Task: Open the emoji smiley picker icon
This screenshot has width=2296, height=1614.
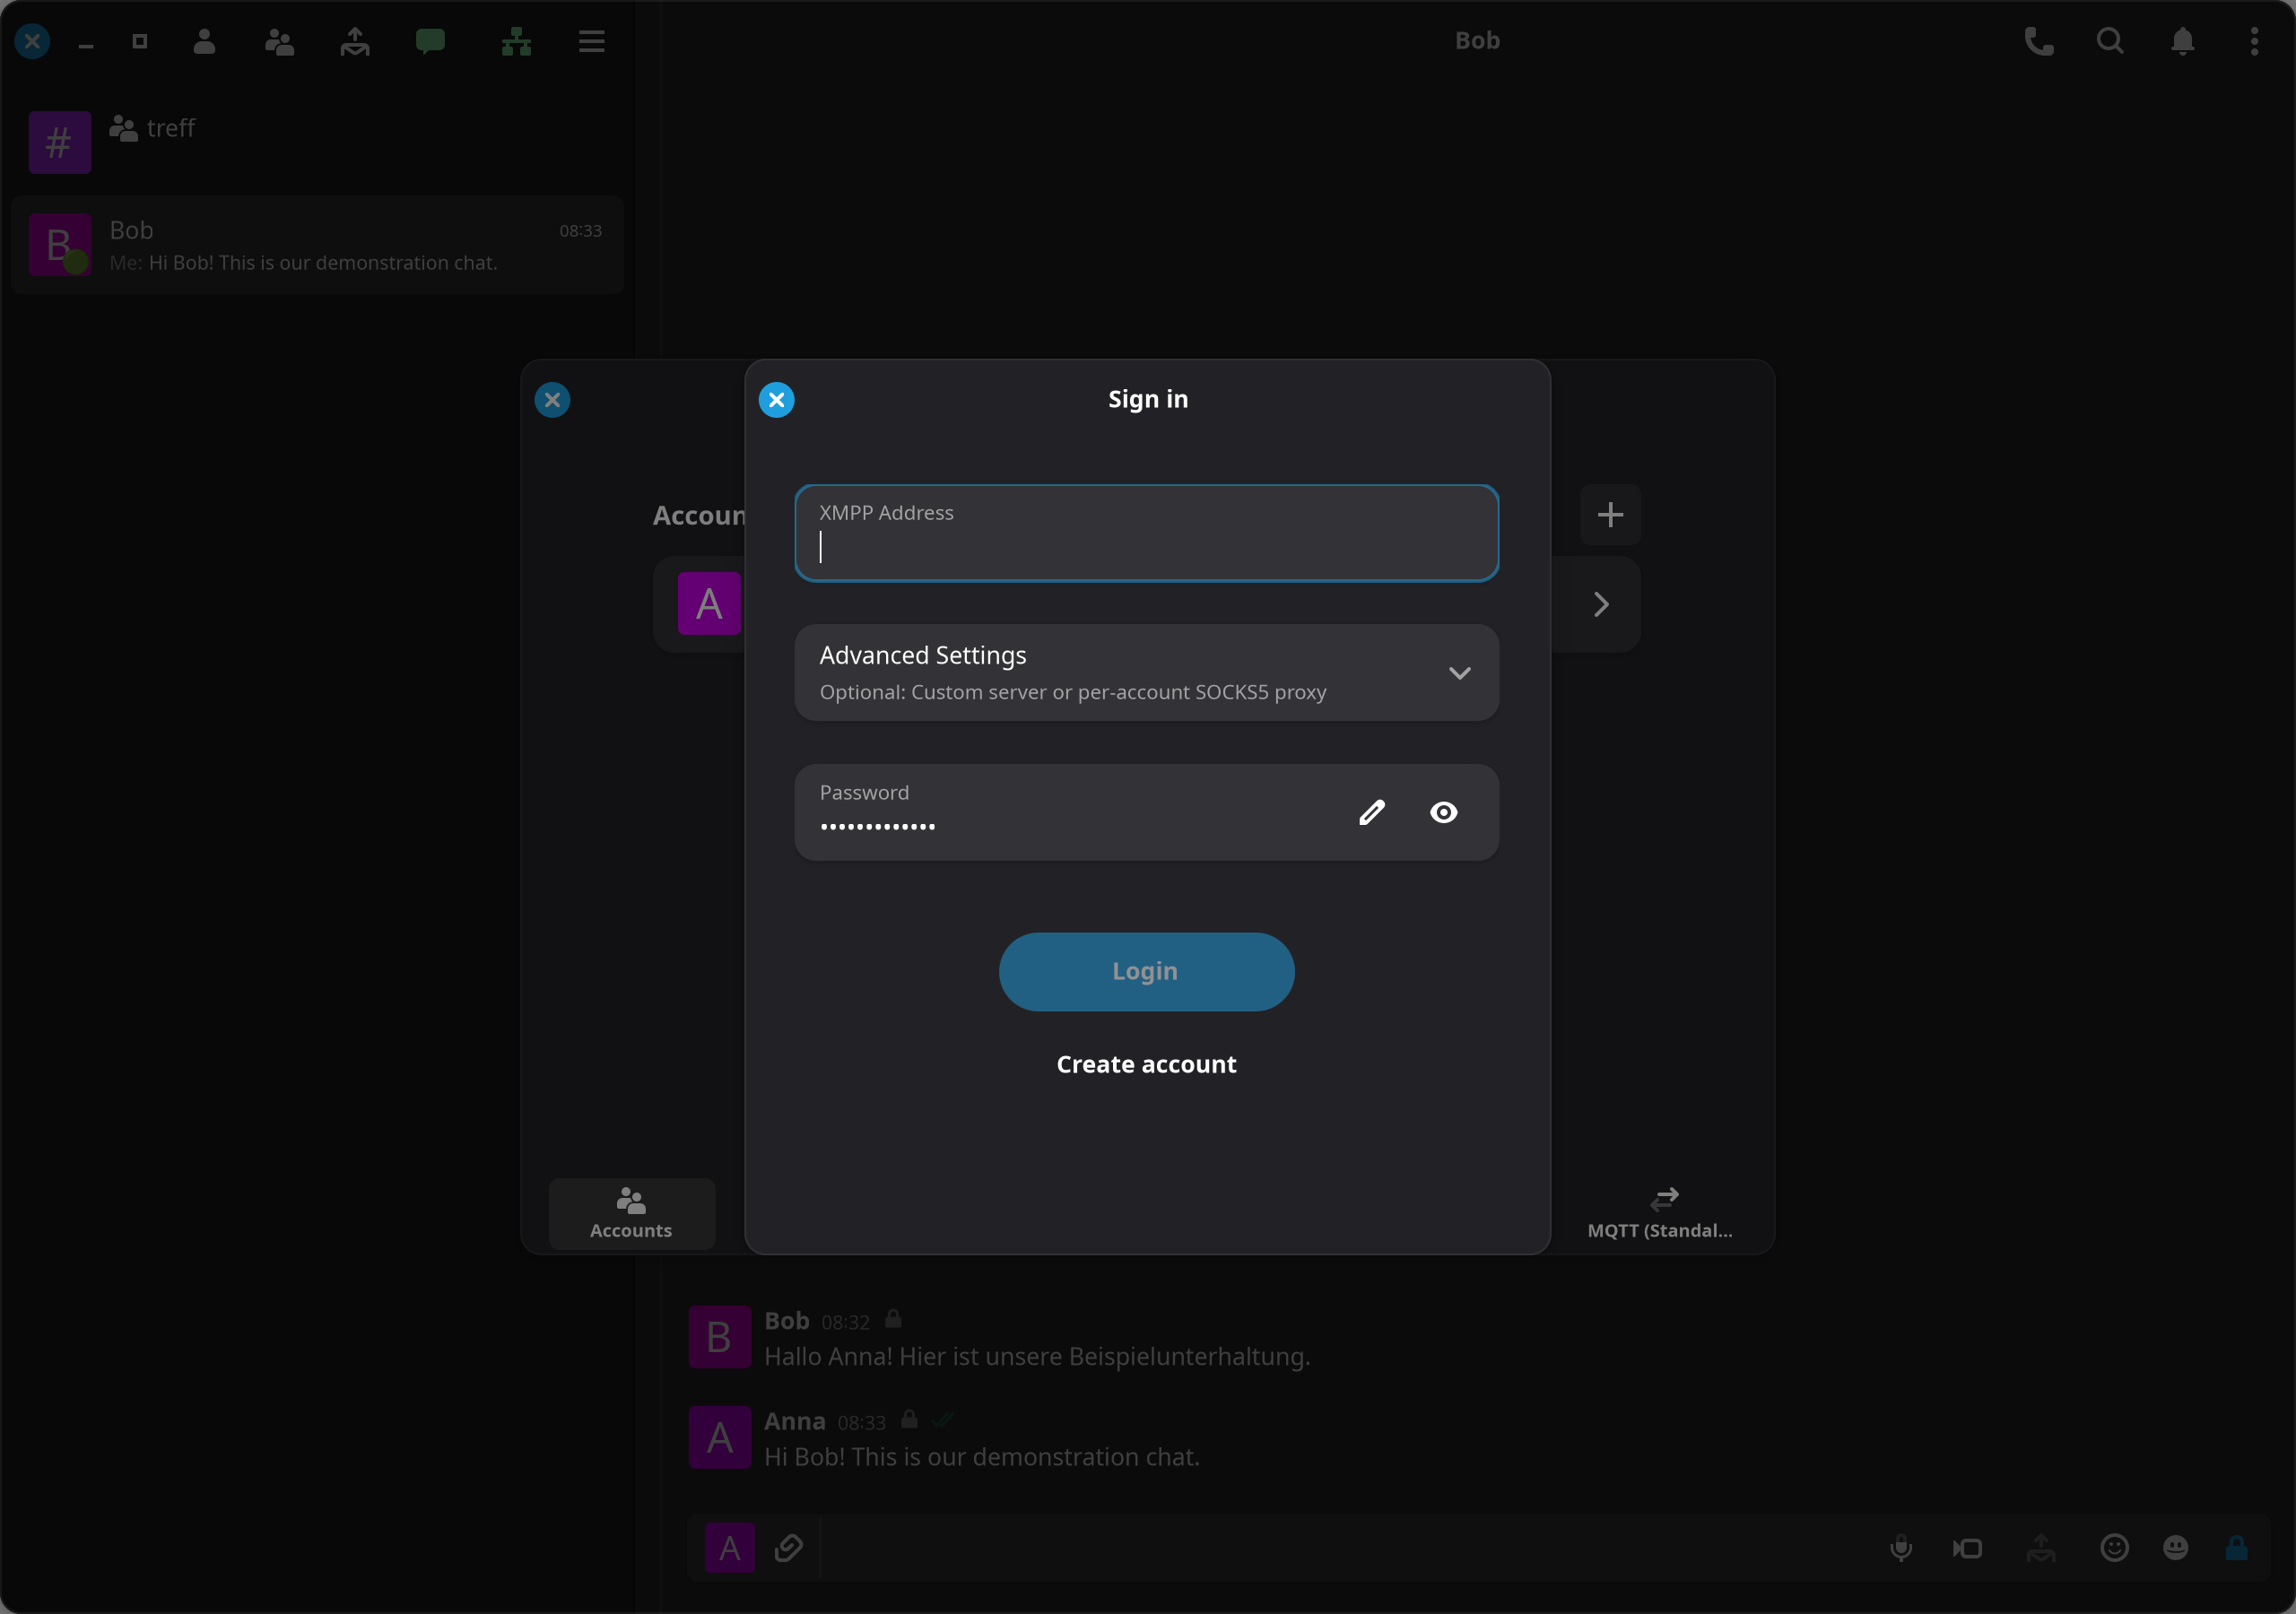Action: (x=2114, y=1548)
